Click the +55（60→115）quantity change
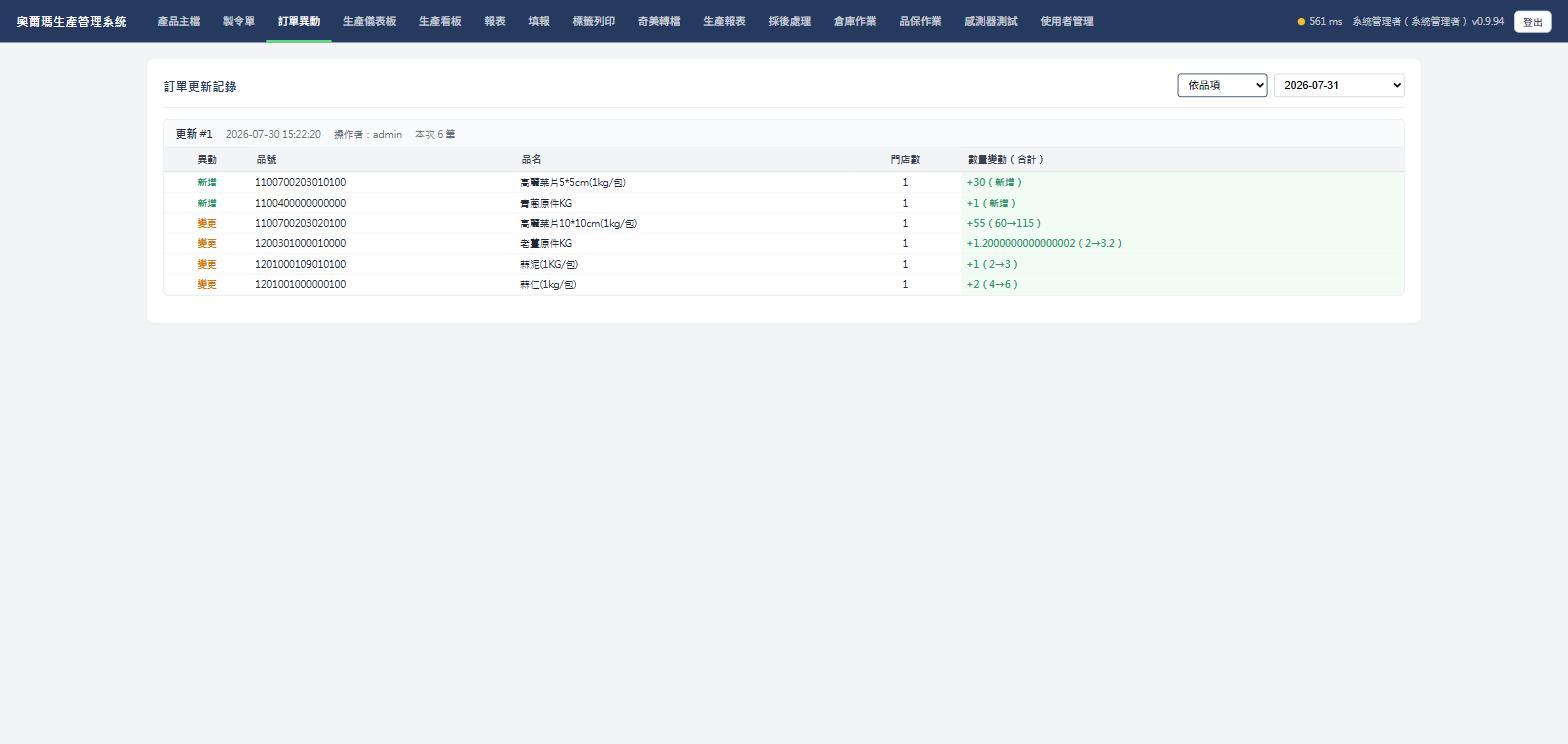1568x744 pixels. coord(1004,224)
